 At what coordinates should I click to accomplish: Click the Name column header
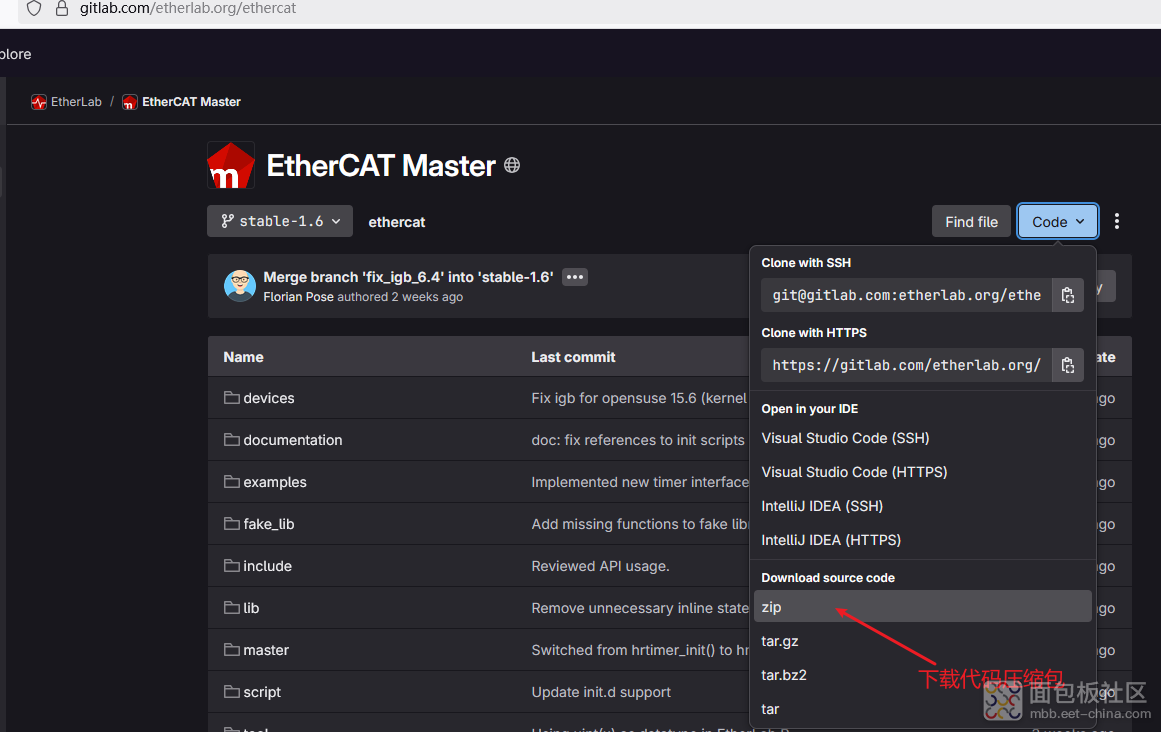click(x=243, y=357)
